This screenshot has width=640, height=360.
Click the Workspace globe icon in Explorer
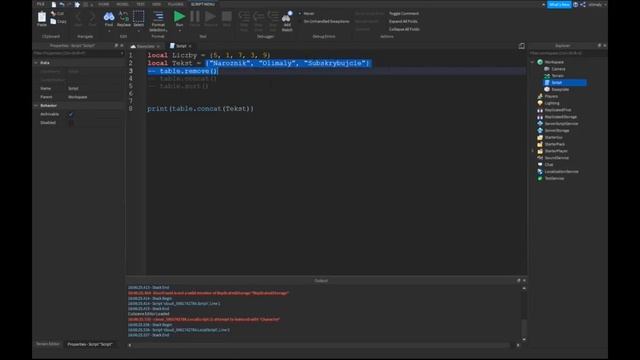[540, 62]
